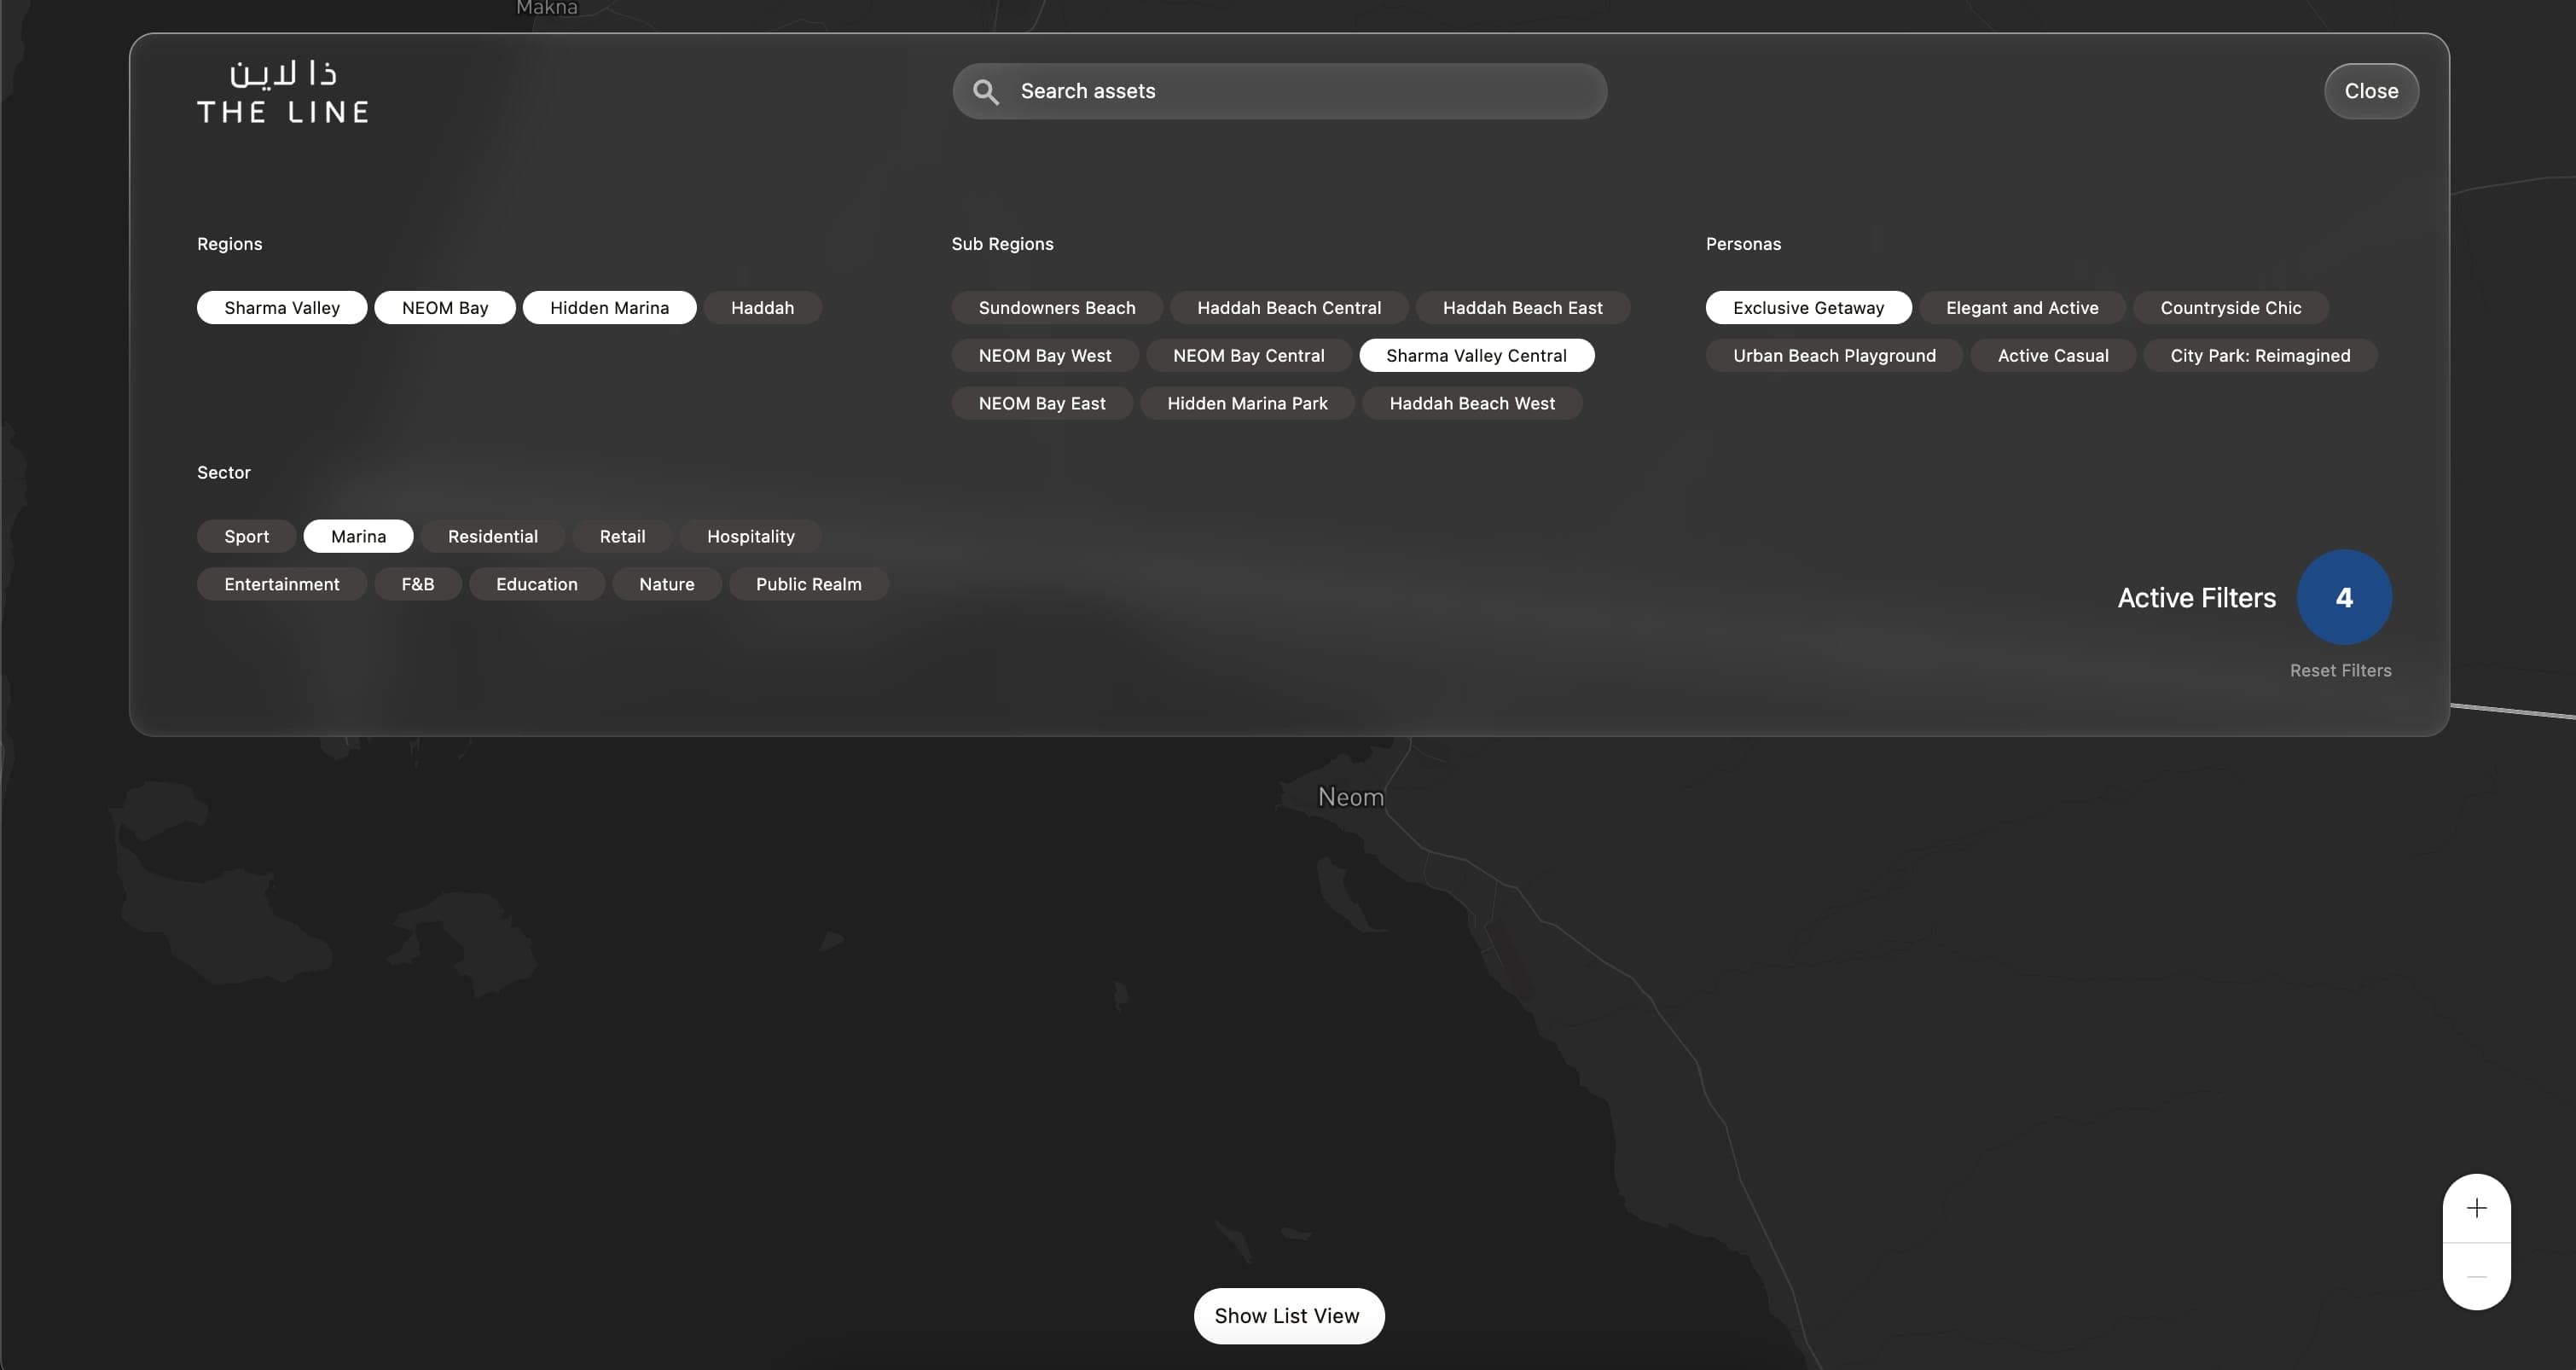Zoom in on the map with plus icon
2576x1370 pixels.
tap(2477, 1208)
